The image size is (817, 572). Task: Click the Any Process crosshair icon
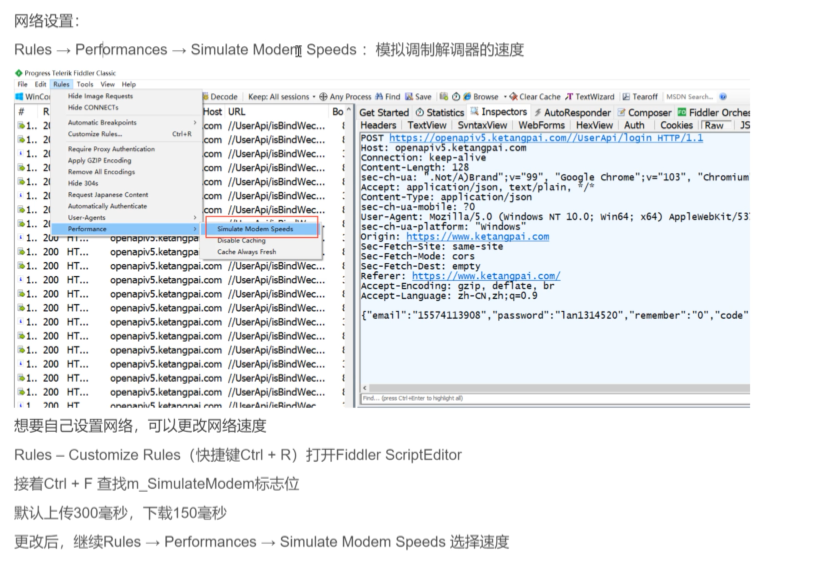click(x=323, y=96)
